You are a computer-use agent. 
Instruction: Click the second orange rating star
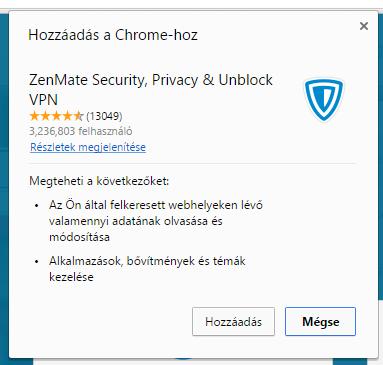tap(45, 116)
